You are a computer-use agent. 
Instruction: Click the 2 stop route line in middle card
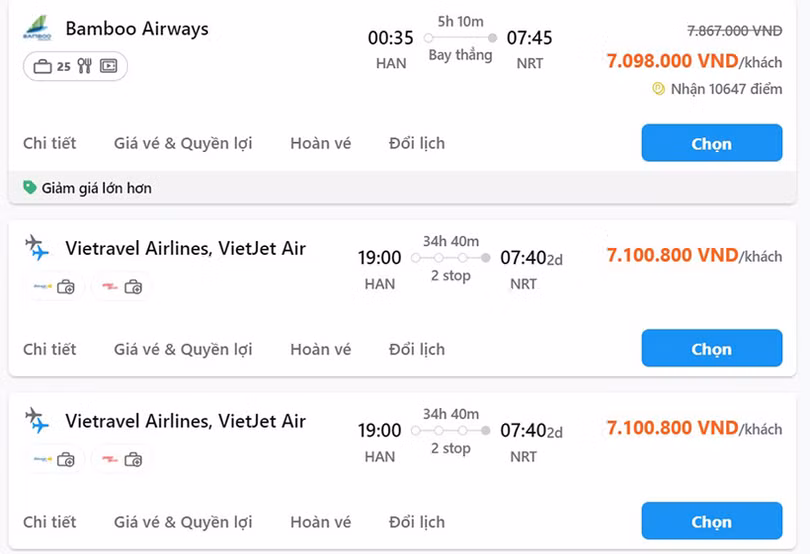tap(450, 258)
